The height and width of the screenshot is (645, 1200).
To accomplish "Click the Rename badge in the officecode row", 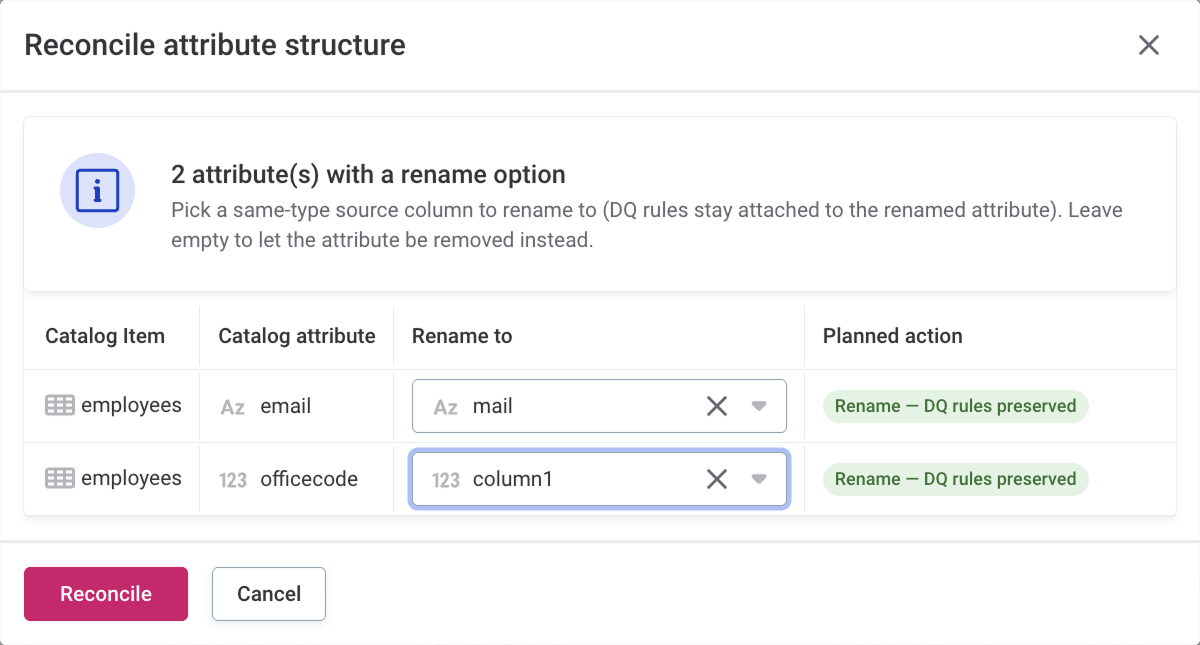I will click(x=955, y=479).
